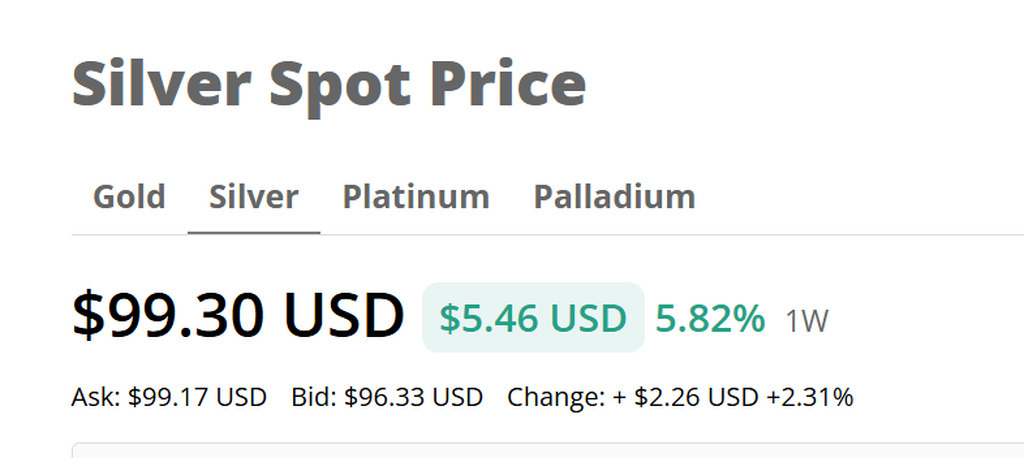Click the $96.33 USD bid value
The height and width of the screenshot is (458, 1024).
(413, 398)
